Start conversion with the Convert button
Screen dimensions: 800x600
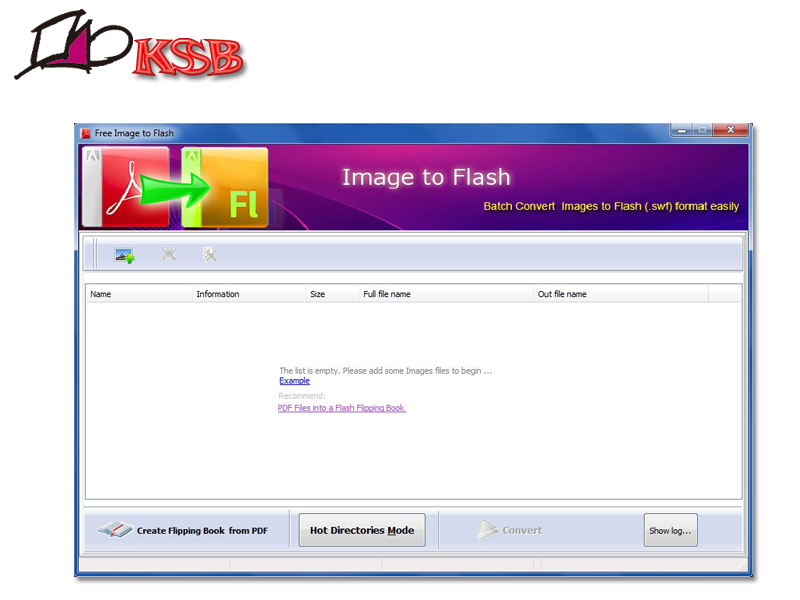point(510,530)
